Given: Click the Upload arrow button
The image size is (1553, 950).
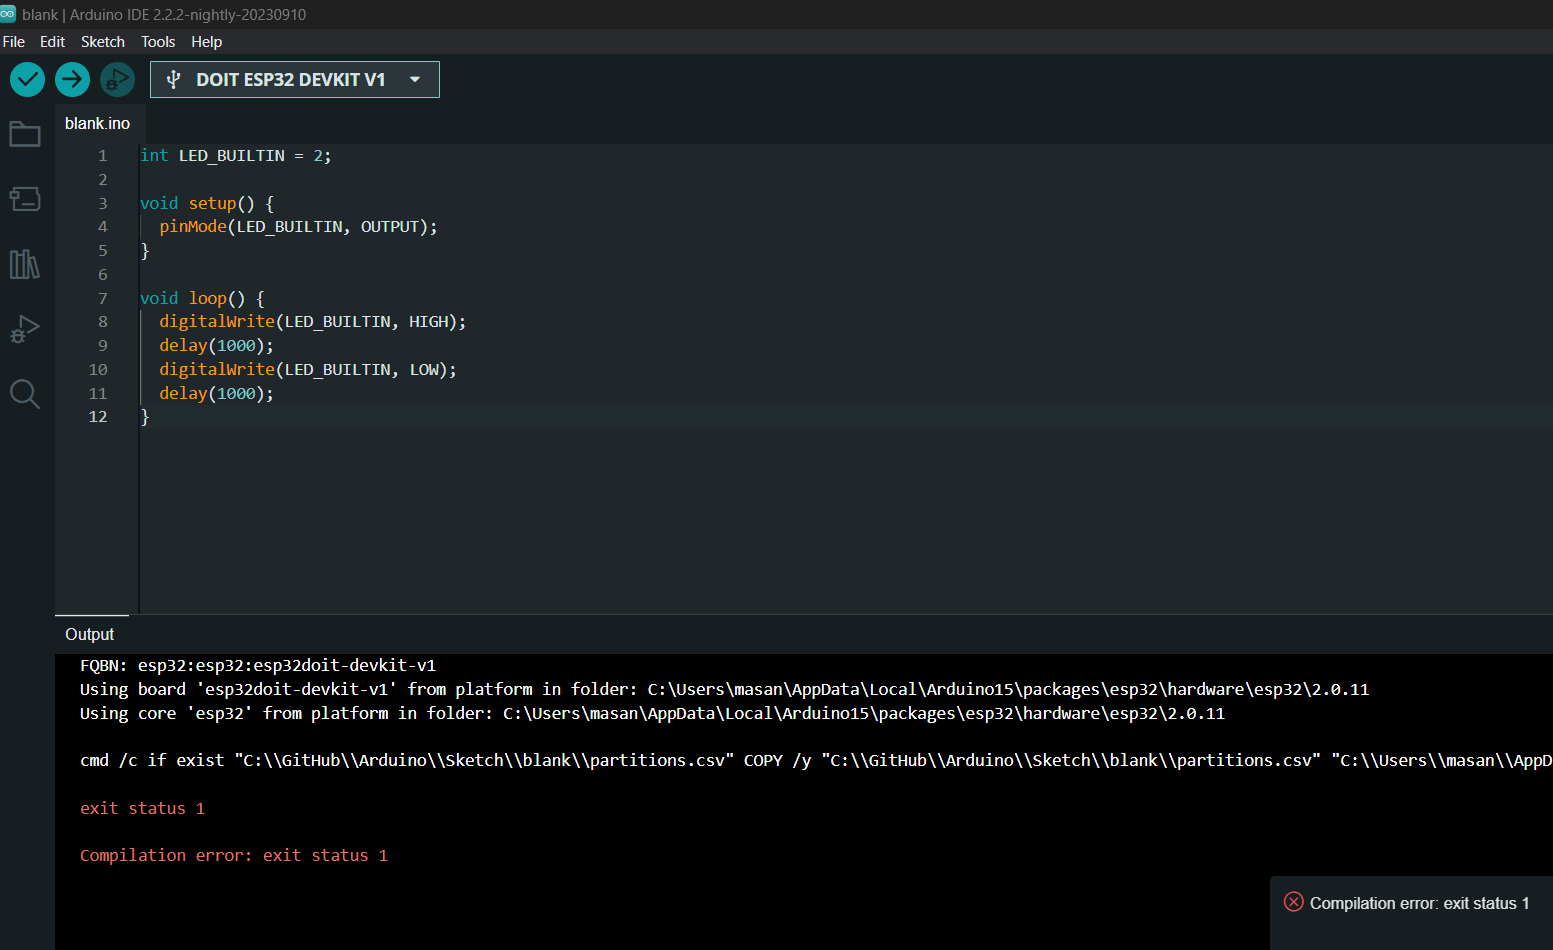Looking at the screenshot, I should coord(72,80).
